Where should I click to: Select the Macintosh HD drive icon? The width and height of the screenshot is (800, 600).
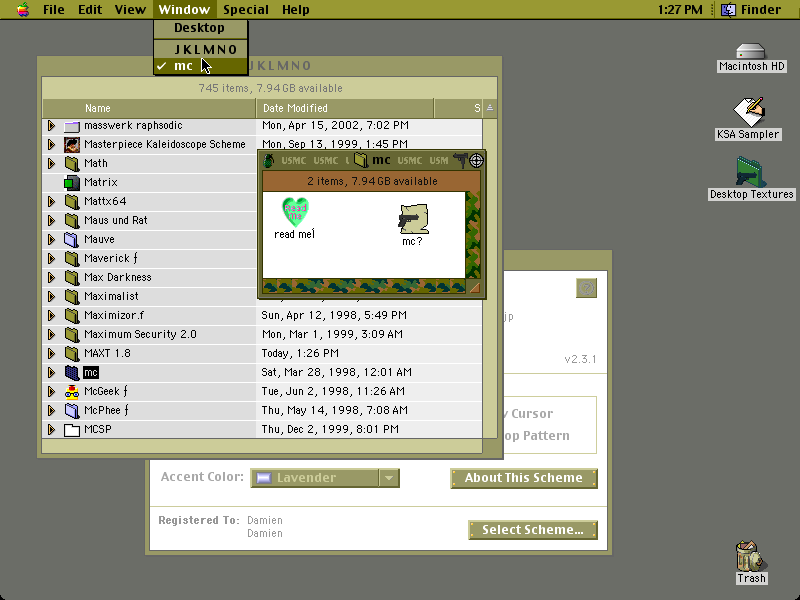[751, 52]
